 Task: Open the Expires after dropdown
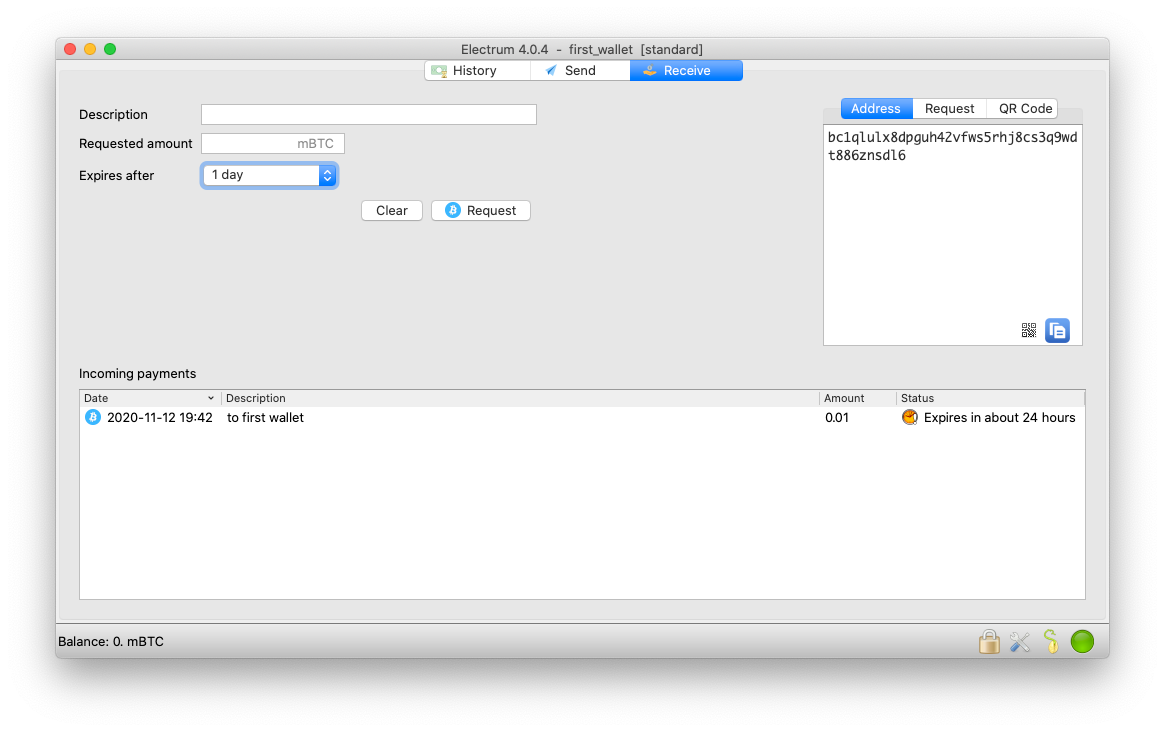(x=269, y=175)
